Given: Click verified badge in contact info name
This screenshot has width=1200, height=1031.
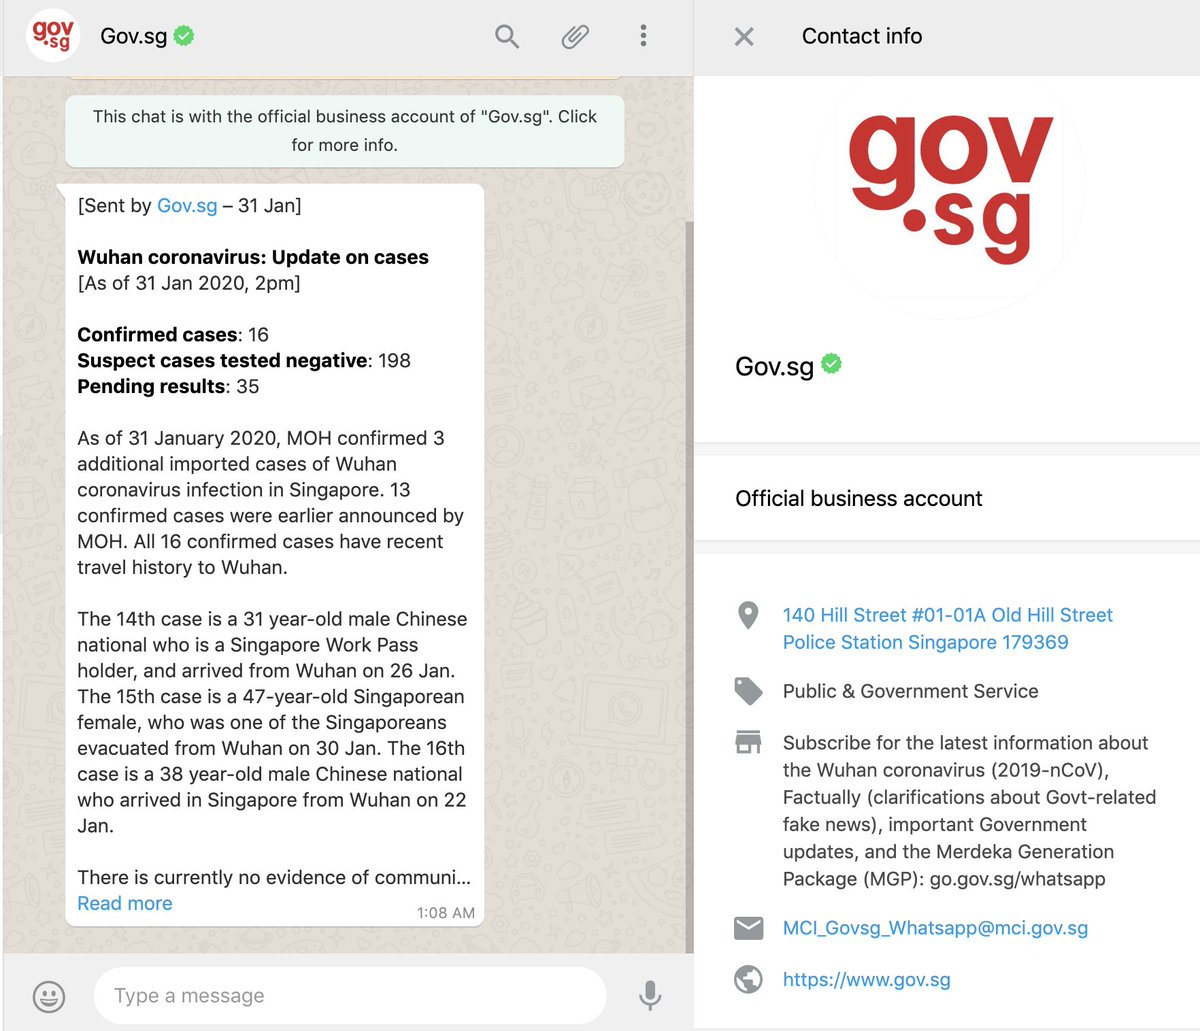Looking at the screenshot, I should 831,364.
